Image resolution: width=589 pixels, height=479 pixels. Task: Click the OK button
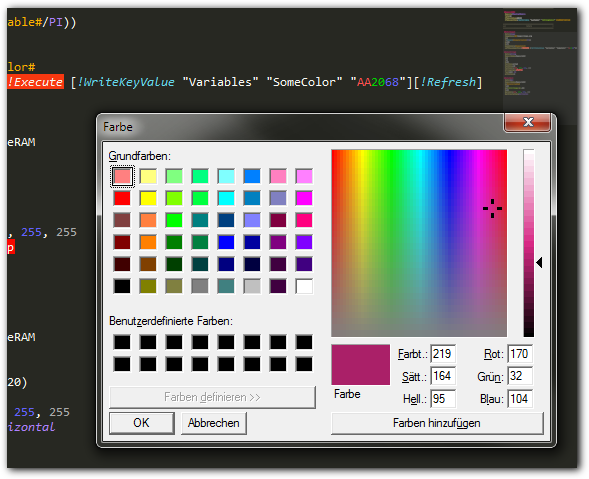[142, 423]
